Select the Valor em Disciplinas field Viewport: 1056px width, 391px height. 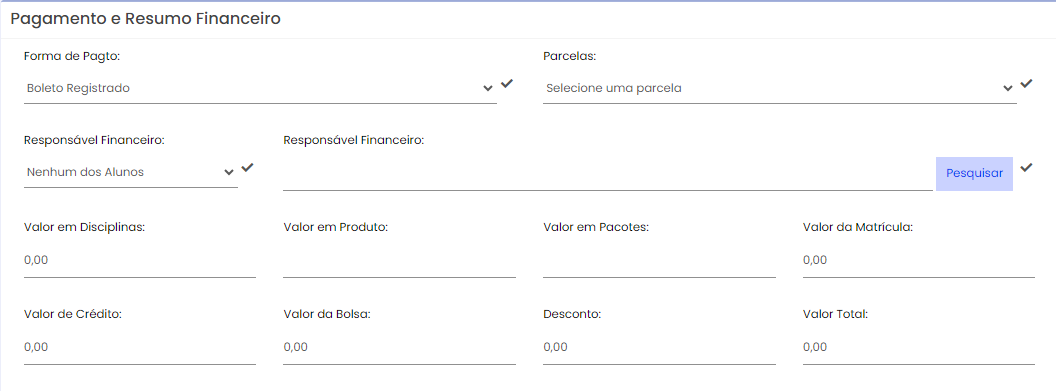(139, 260)
